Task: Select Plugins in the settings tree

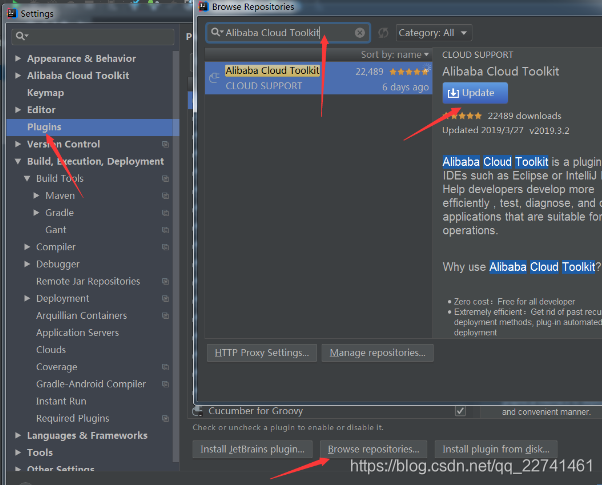Action: tap(93, 127)
